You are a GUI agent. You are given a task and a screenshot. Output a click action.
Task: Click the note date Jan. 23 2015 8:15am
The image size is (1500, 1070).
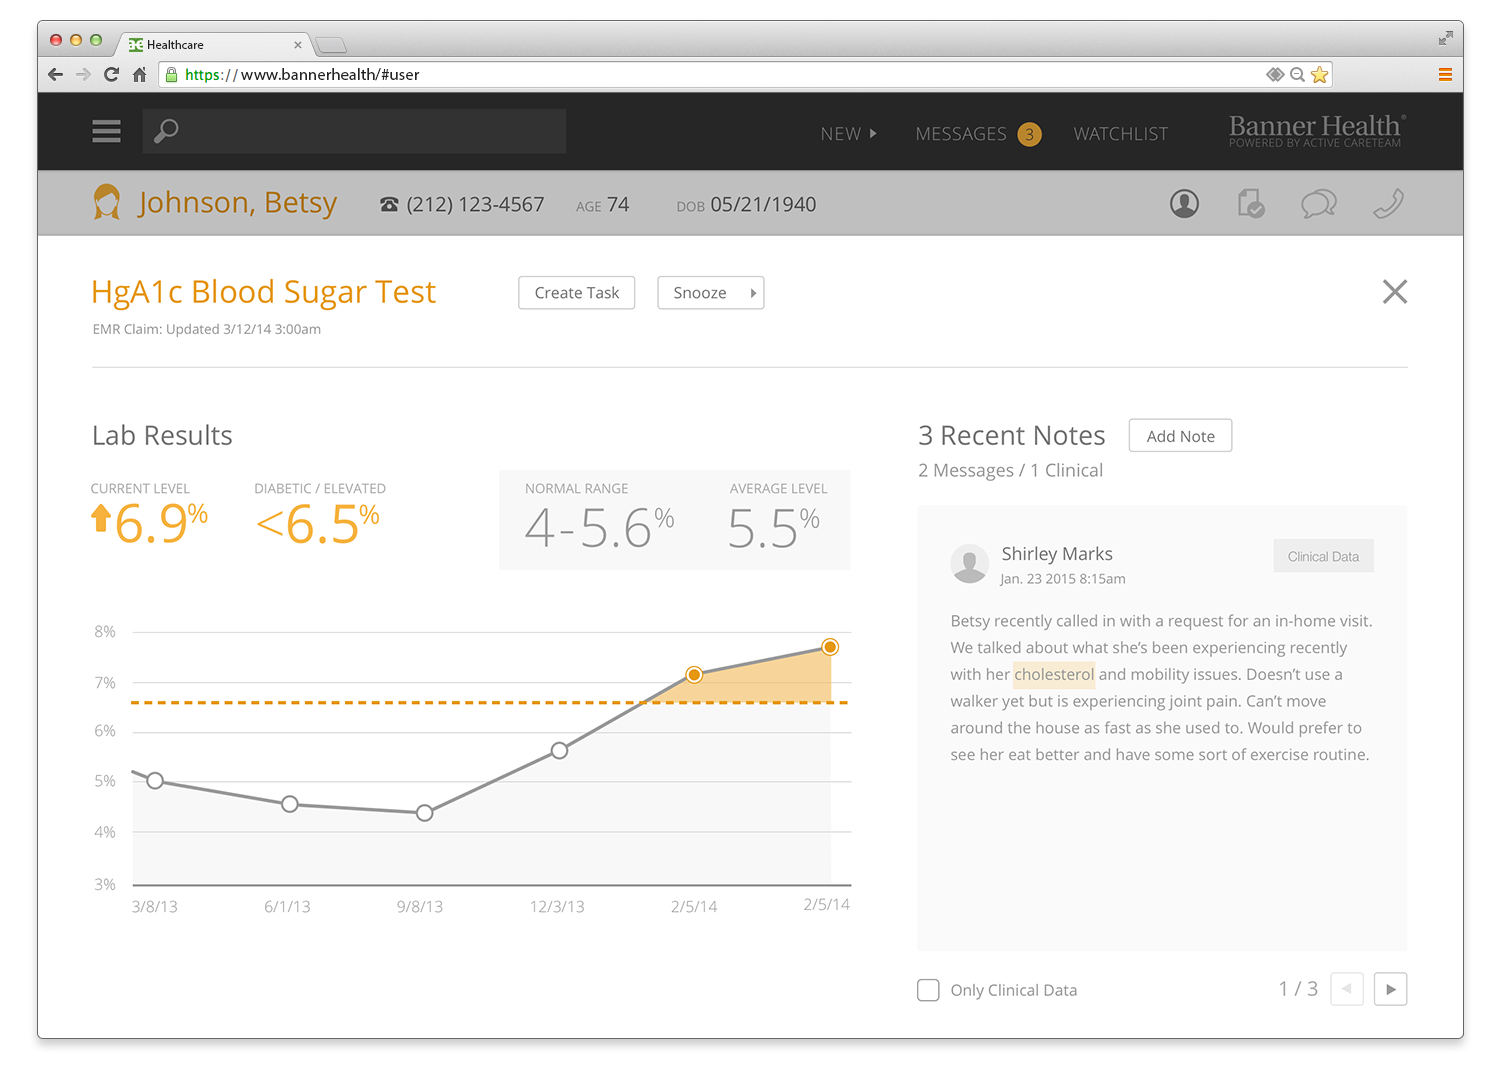coord(1063,579)
